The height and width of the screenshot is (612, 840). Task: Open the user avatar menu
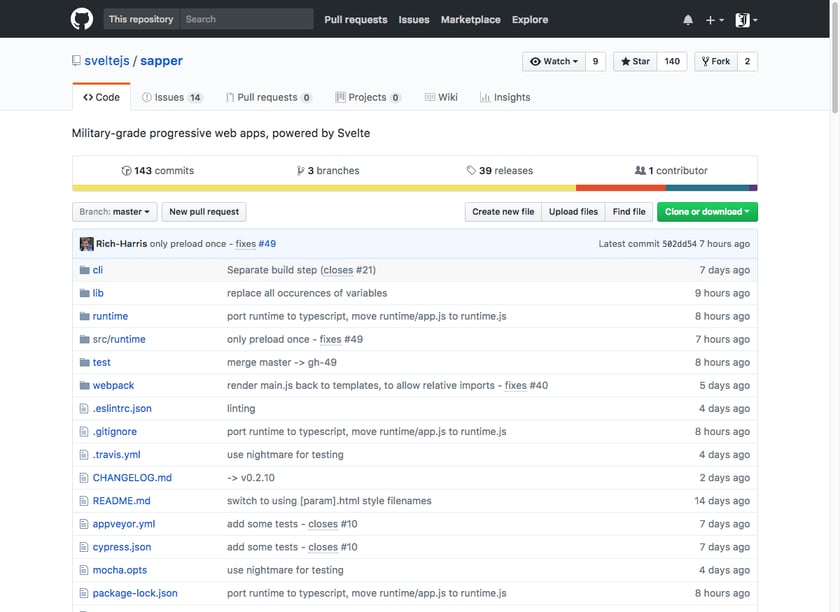click(x=746, y=20)
